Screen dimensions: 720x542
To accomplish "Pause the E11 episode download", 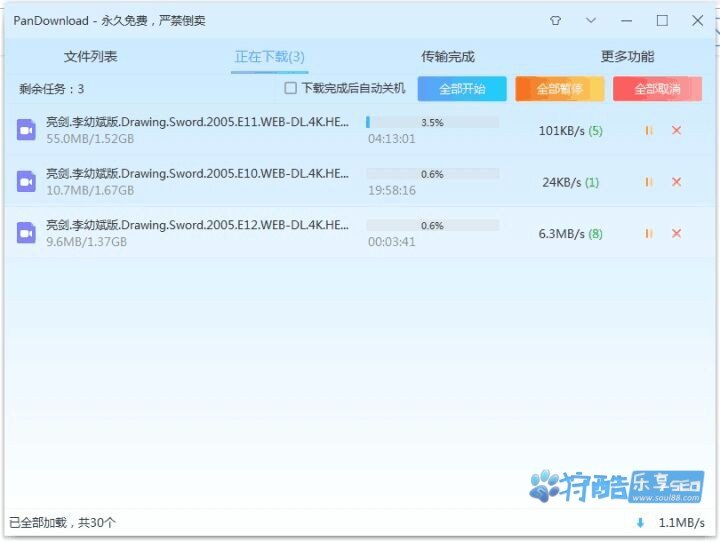I will 649,131.
